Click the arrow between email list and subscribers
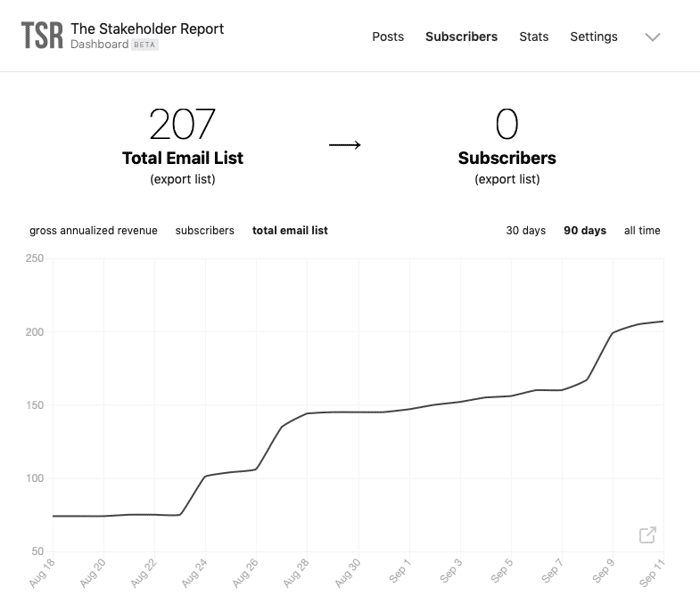 point(345,145)
